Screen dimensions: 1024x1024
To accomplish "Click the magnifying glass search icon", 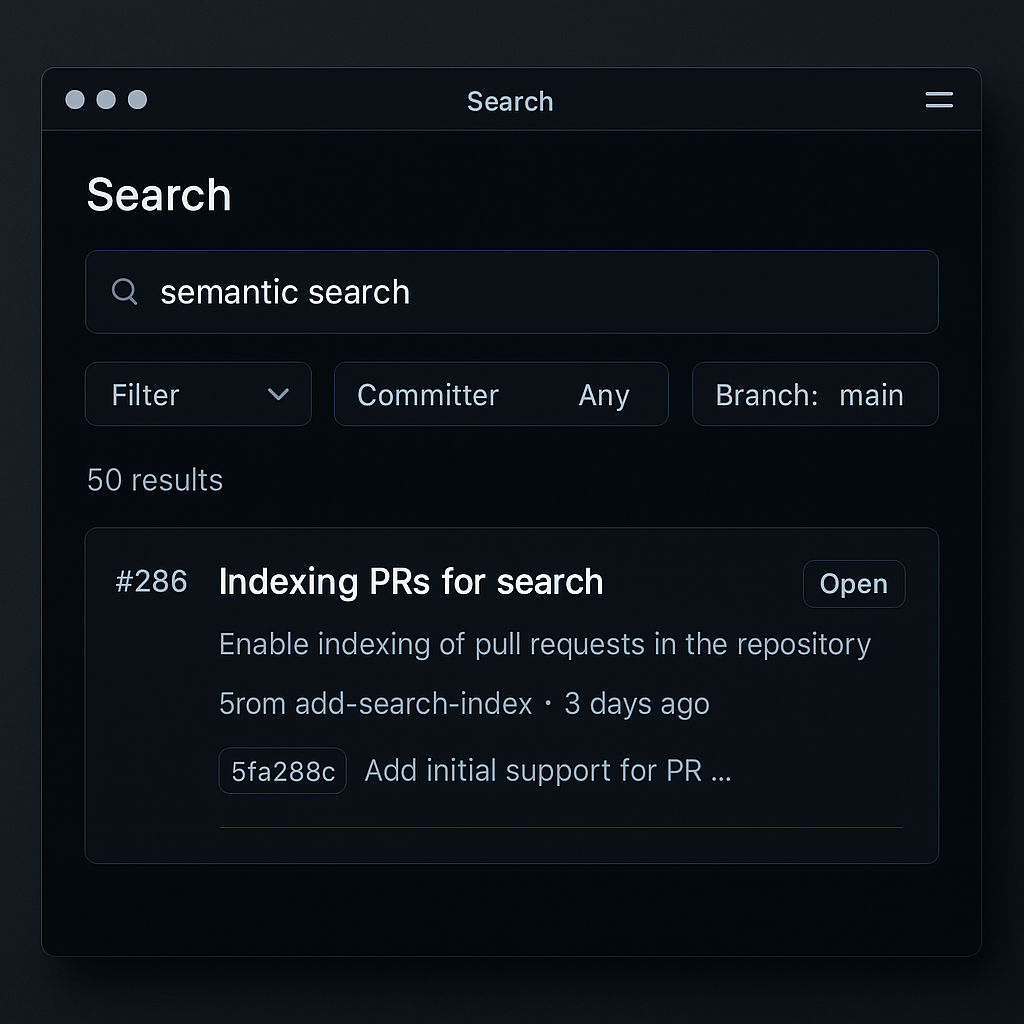I will [124, 291].
